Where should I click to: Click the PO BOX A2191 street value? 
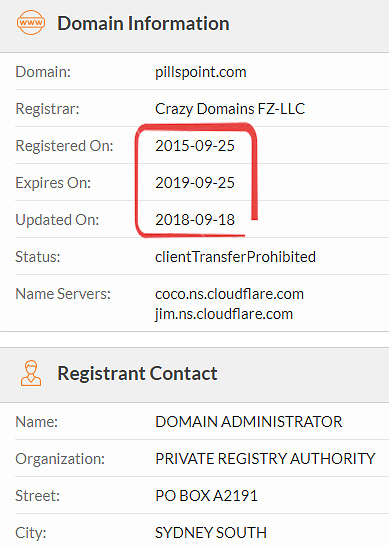(206, 496)
